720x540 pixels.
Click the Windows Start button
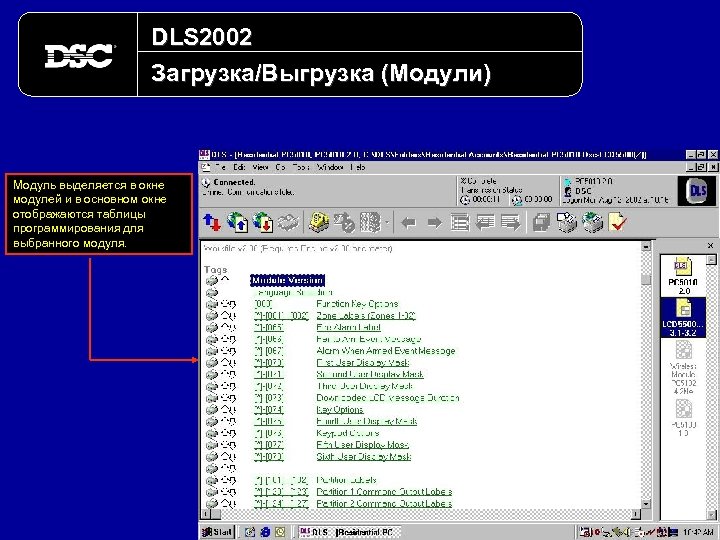pos(218,532)
